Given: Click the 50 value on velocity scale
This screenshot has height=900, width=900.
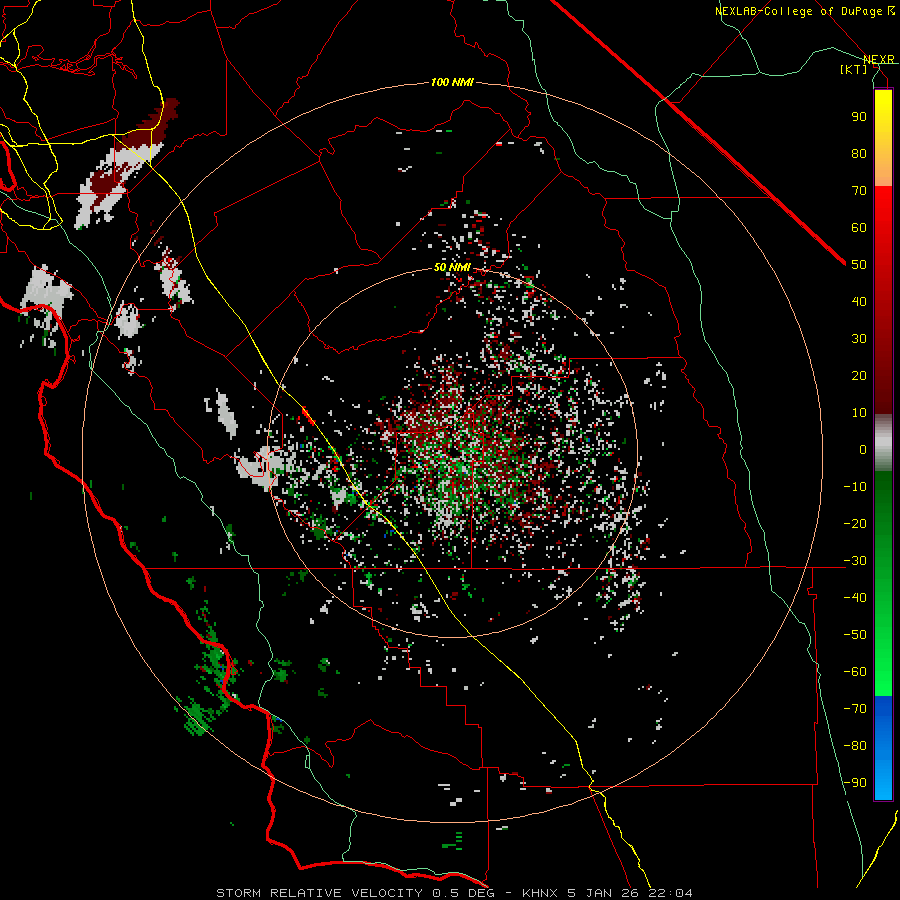Looking at the screenshot, I should click(x=859, y=265).
